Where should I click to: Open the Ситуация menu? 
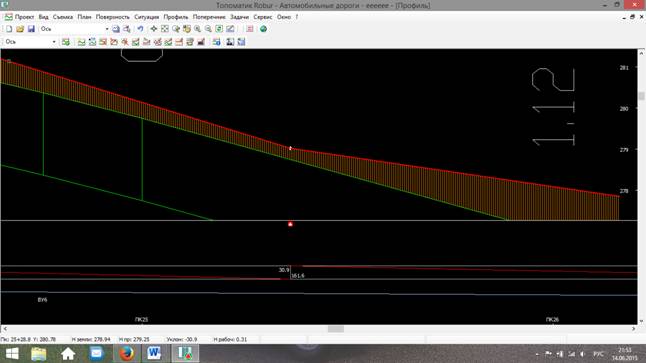point(146,17)
